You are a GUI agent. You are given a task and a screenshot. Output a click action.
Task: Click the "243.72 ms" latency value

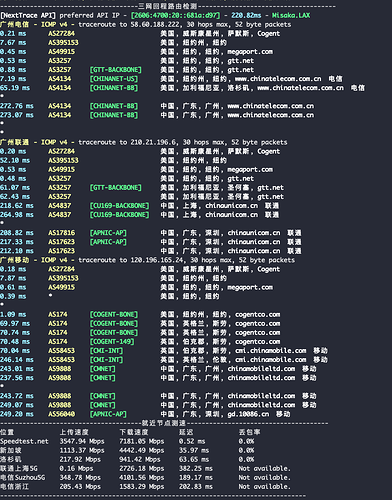point(17,396)
